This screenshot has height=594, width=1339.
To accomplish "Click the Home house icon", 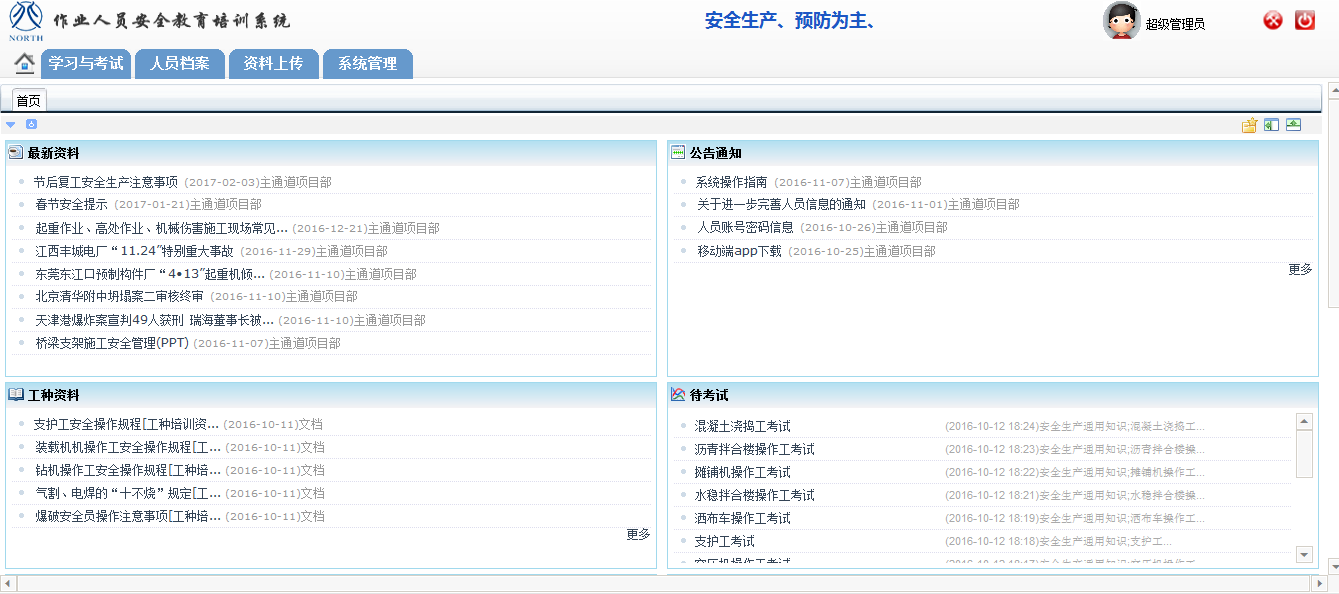I will click(25, 63).
